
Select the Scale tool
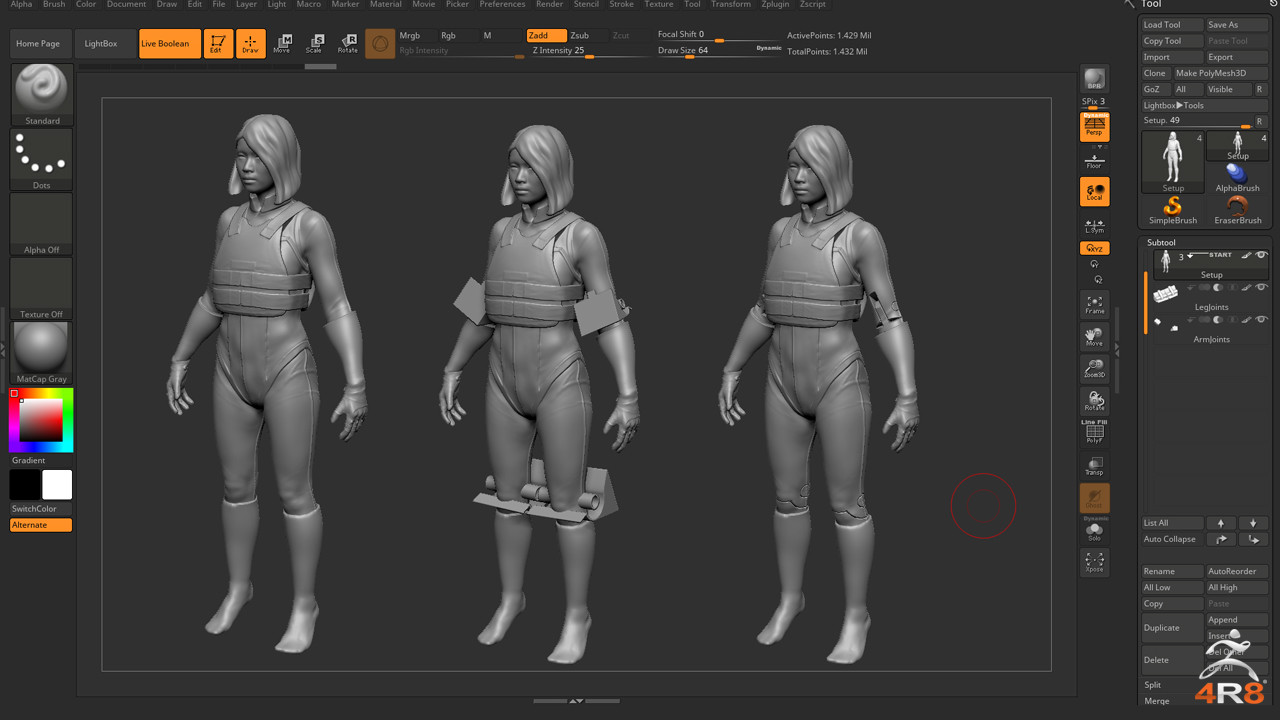[x=317, y=42]
